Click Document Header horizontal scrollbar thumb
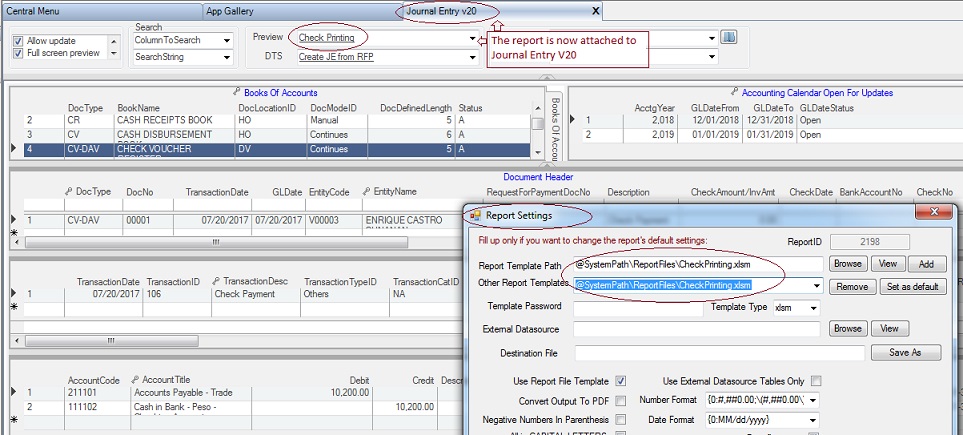Screen dimensions: 963x435 [216, 243]
